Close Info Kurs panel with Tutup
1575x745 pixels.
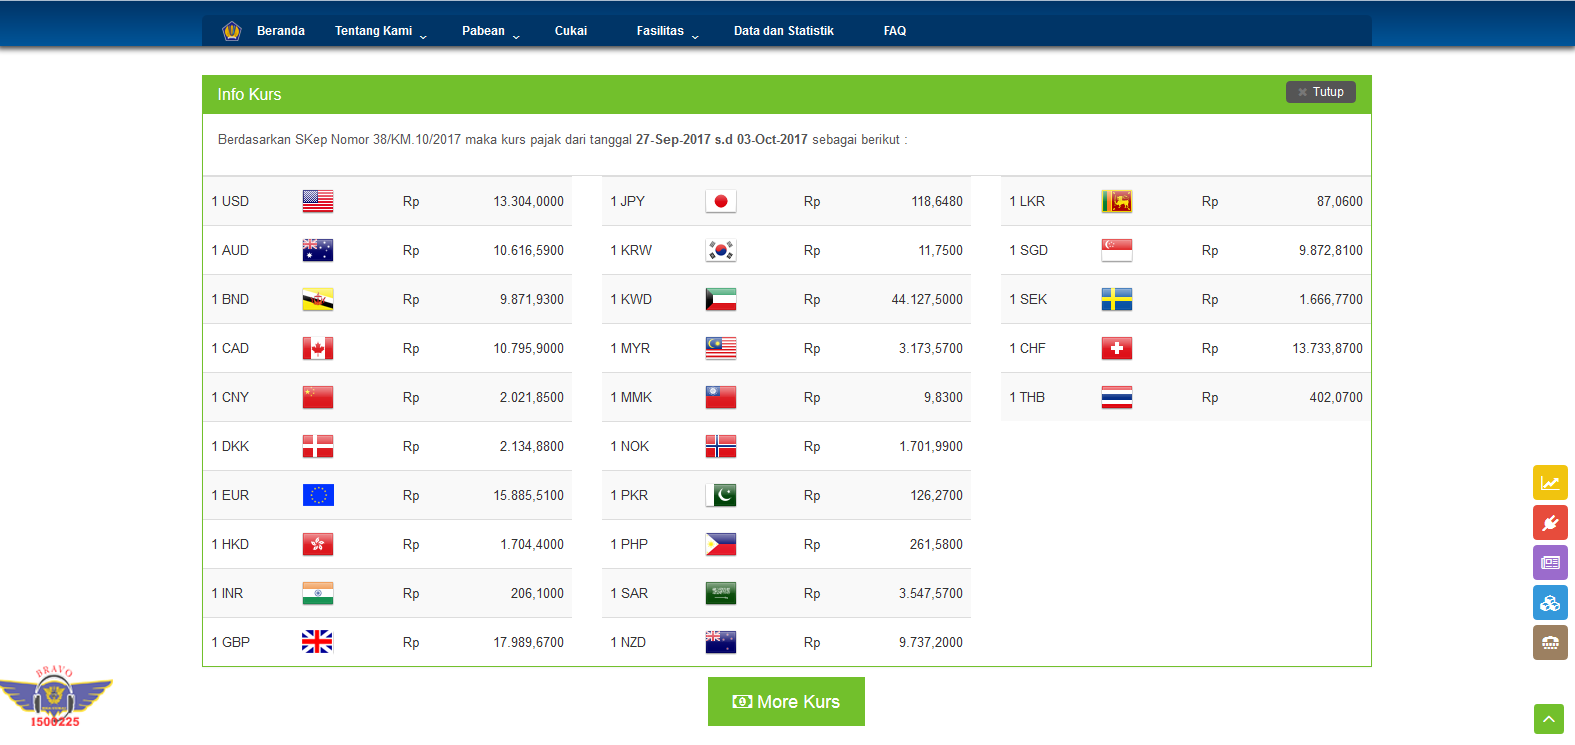click(1321, 92)
